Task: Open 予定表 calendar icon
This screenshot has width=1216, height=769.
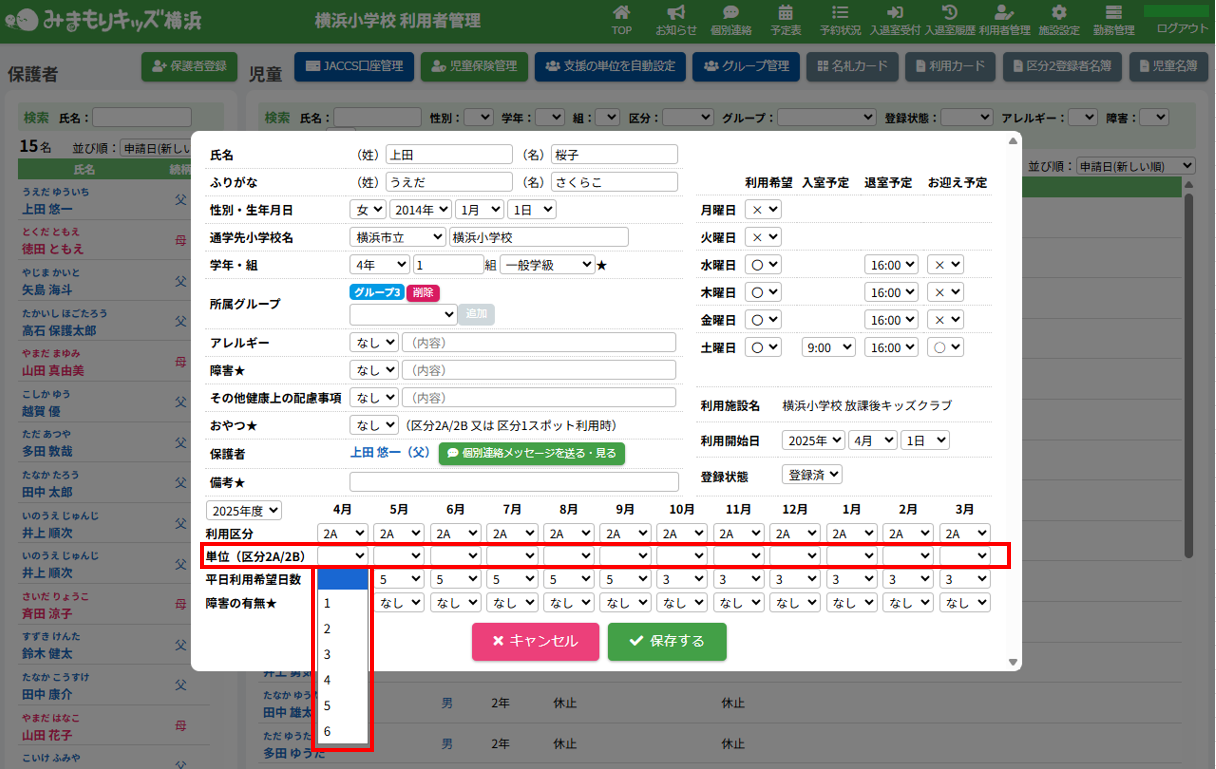Action: tap(786, 13)
